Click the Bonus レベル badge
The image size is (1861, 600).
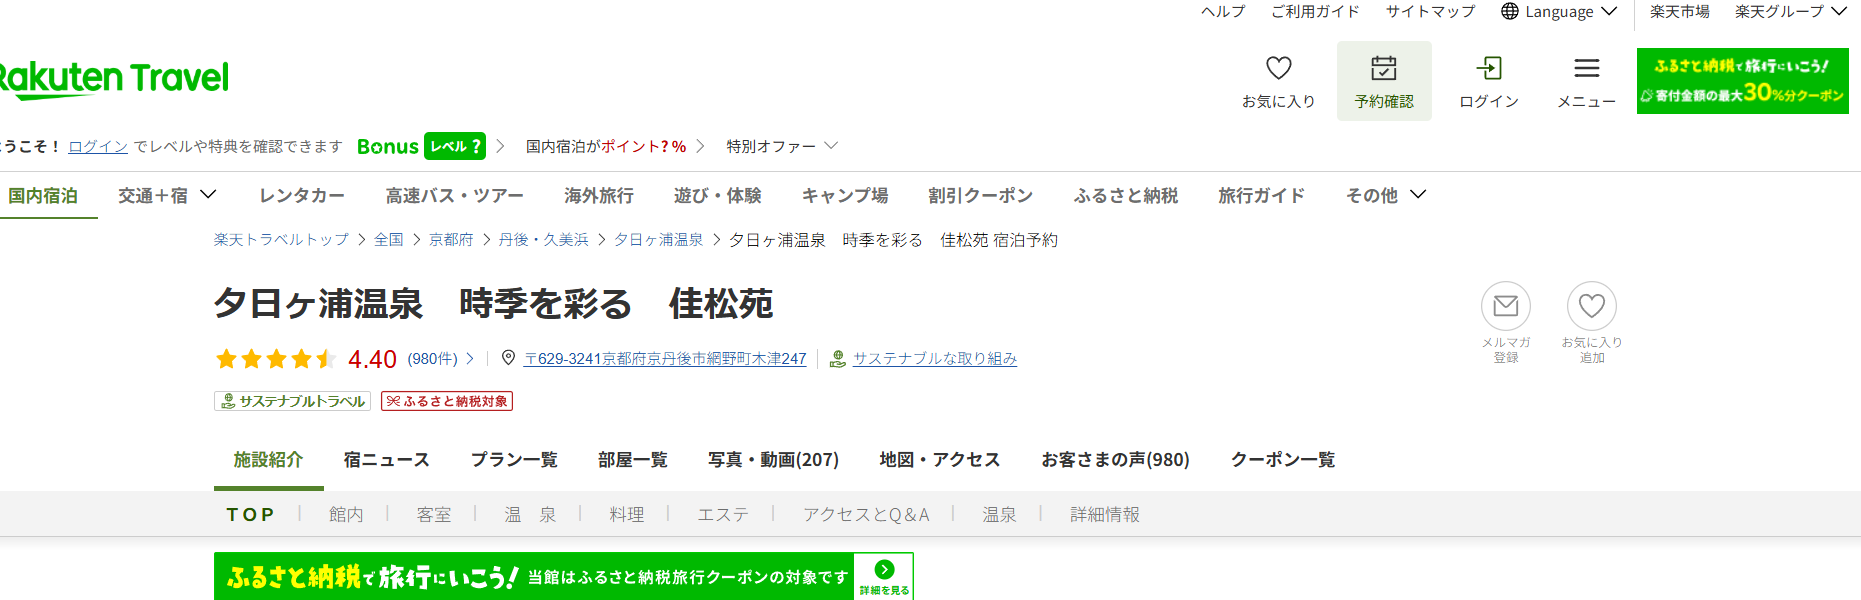(454, 146)
